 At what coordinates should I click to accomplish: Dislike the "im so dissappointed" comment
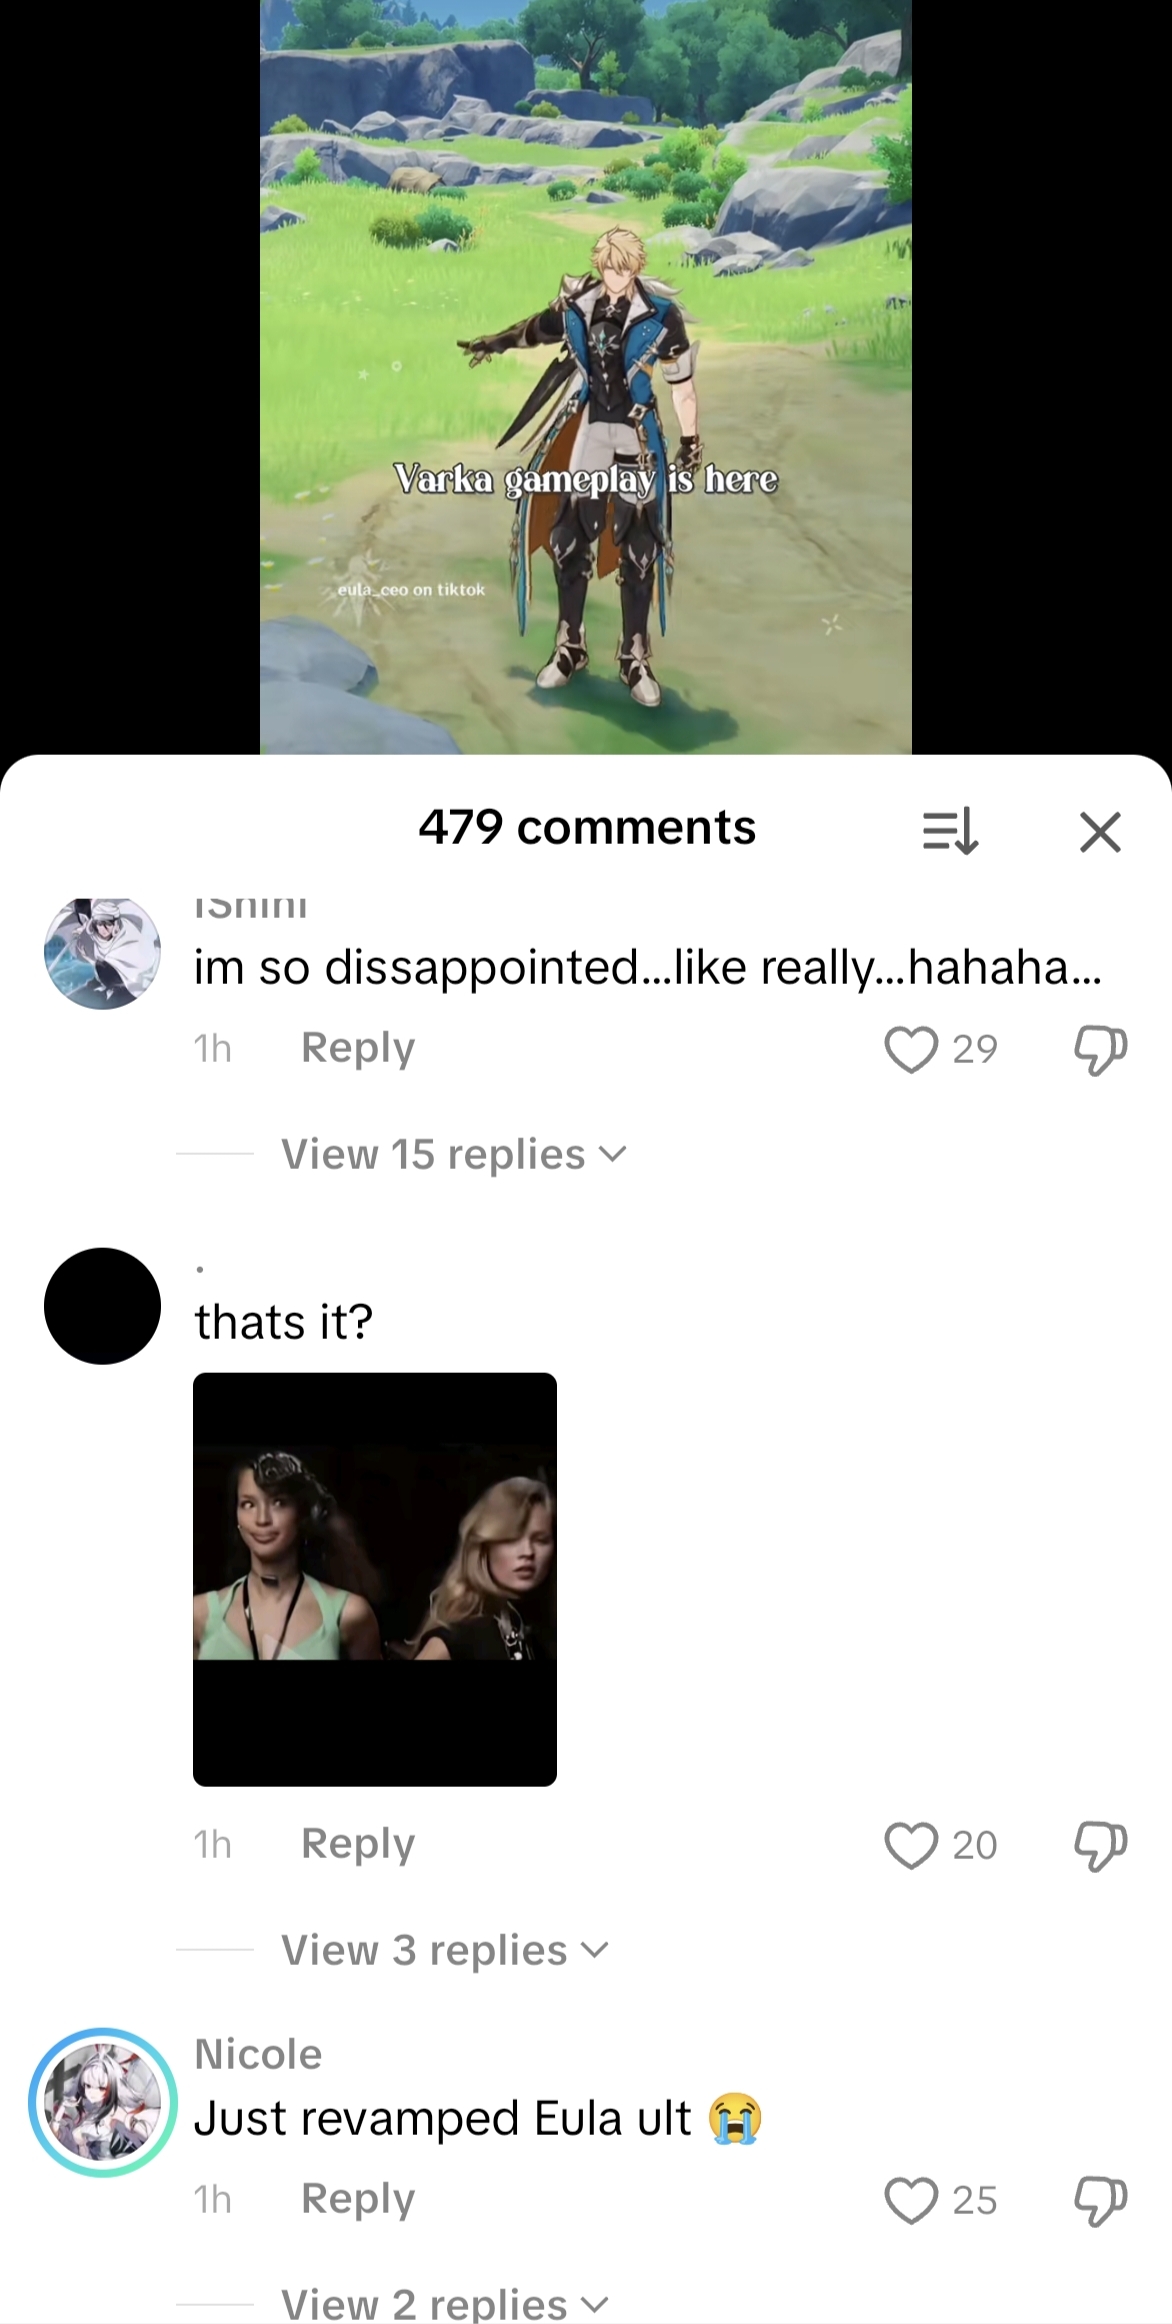click(x=1100, y=1049)
